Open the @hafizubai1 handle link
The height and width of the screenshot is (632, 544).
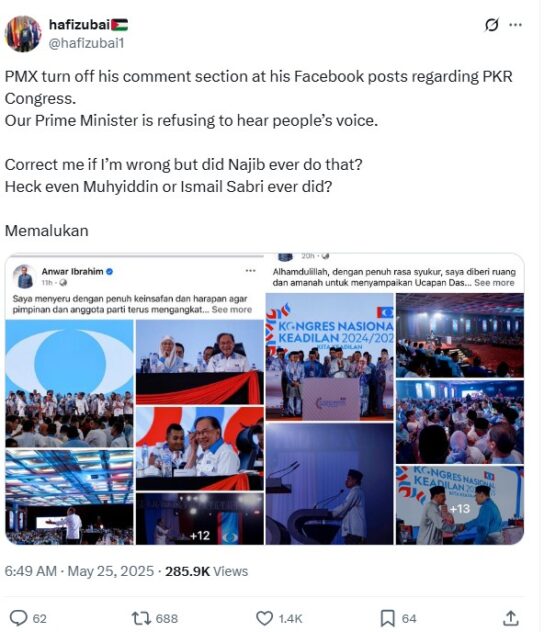click(x=86, y=43)
